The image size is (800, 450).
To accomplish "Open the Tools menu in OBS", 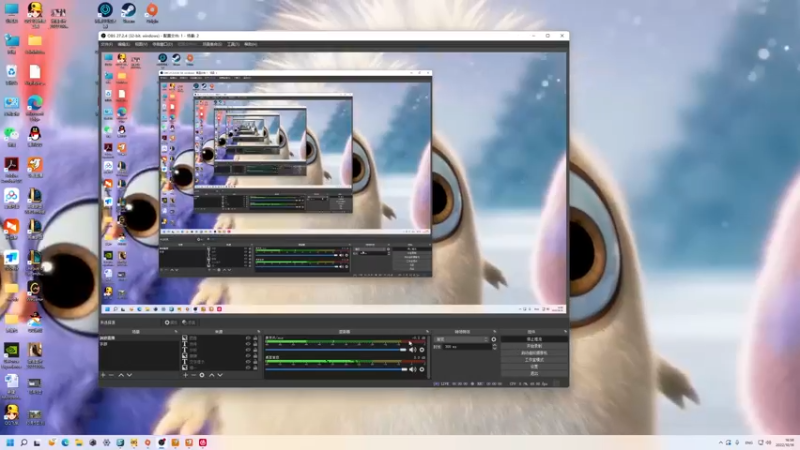I will click(x=233, y=44).
